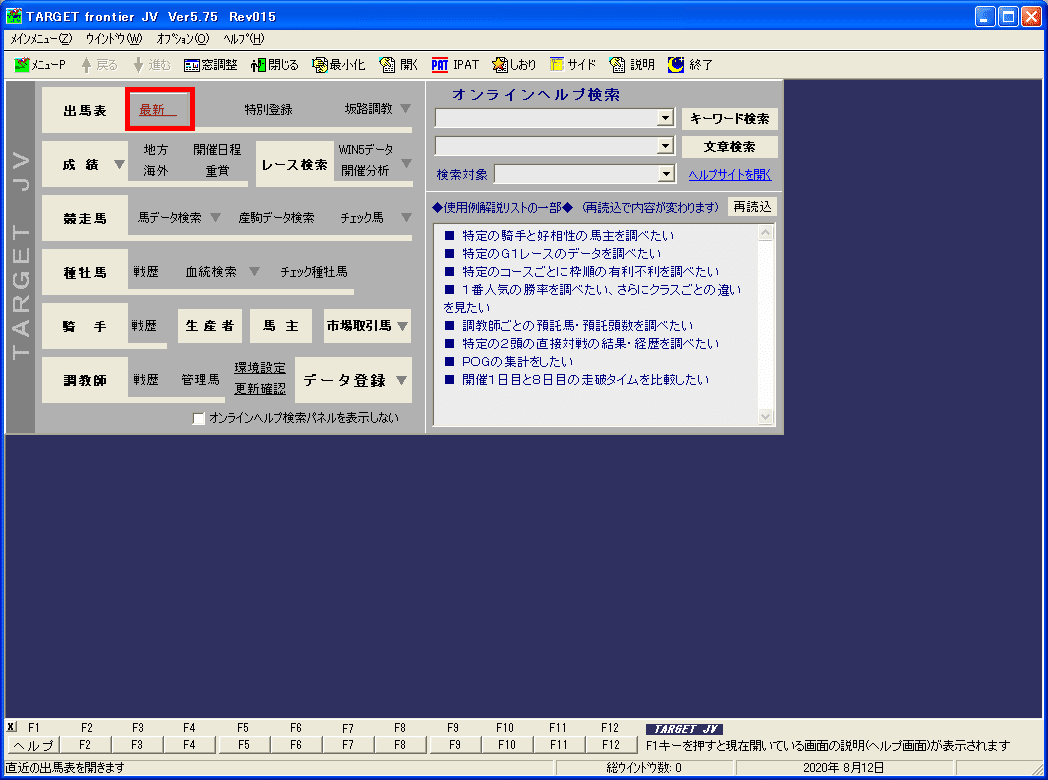Click 馬主 owner button
Image resolution: width=1048 pixels, height=780 pixels.
click(x=281, y=326)
